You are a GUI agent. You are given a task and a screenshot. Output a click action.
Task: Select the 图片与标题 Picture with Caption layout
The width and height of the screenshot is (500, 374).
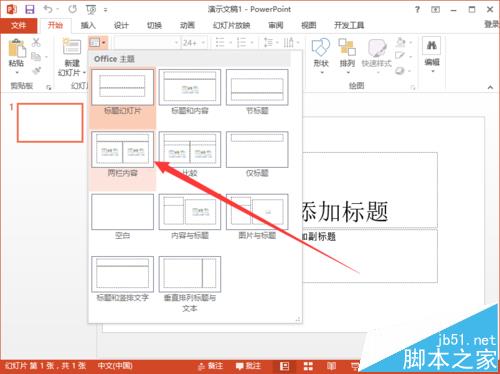pyautogui.click(x=257, y=217)
